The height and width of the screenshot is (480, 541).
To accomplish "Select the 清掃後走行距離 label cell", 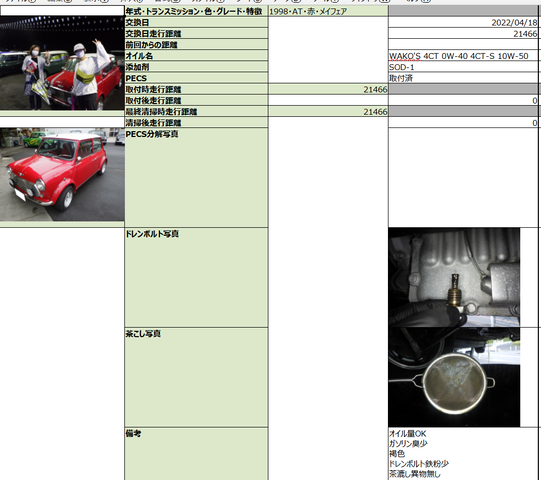I will pos(196,122).
